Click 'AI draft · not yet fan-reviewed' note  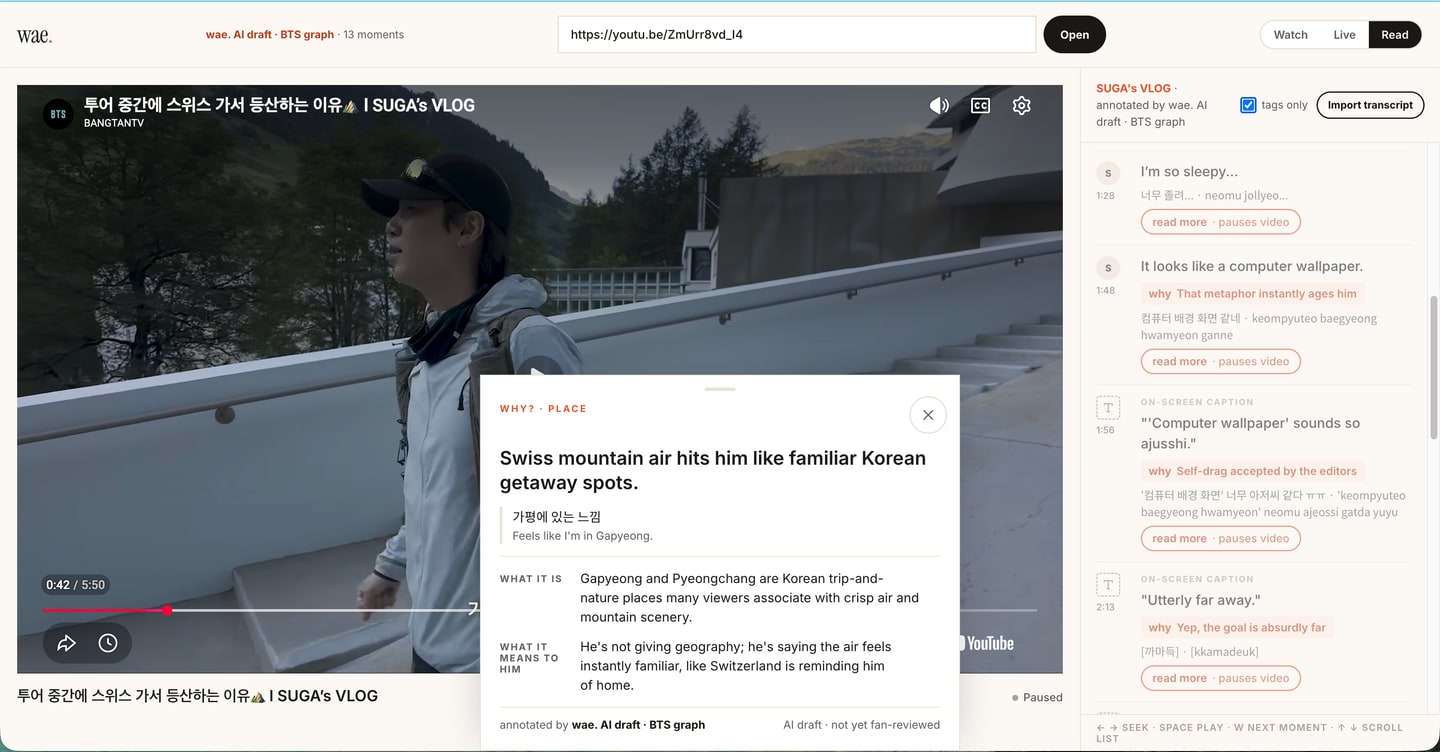pos(862,725)
